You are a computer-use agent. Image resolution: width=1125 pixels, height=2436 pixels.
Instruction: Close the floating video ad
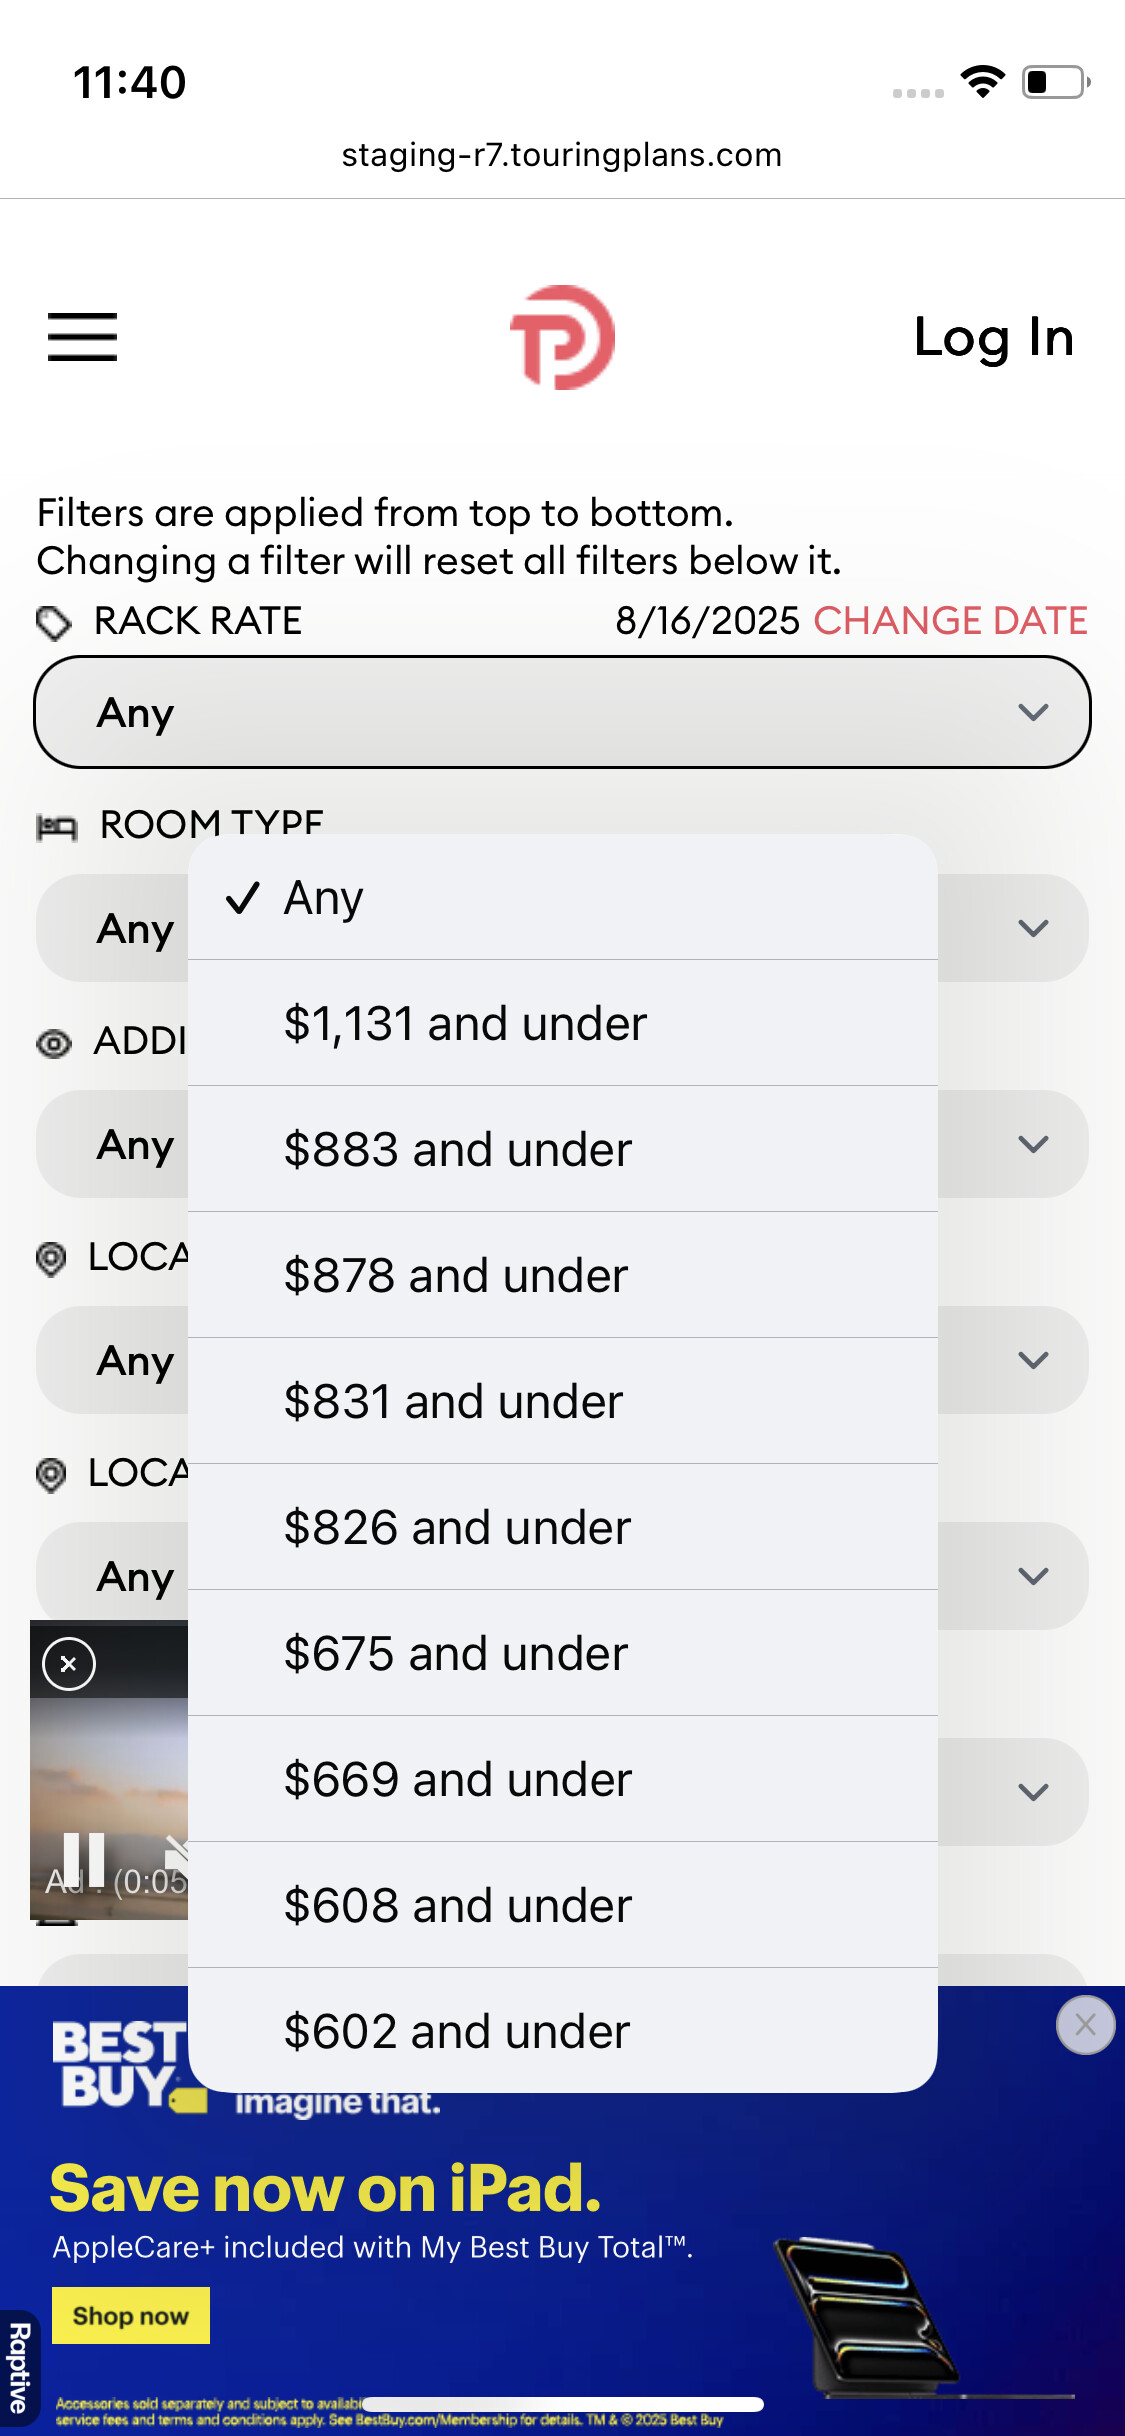click(68, 1664)
